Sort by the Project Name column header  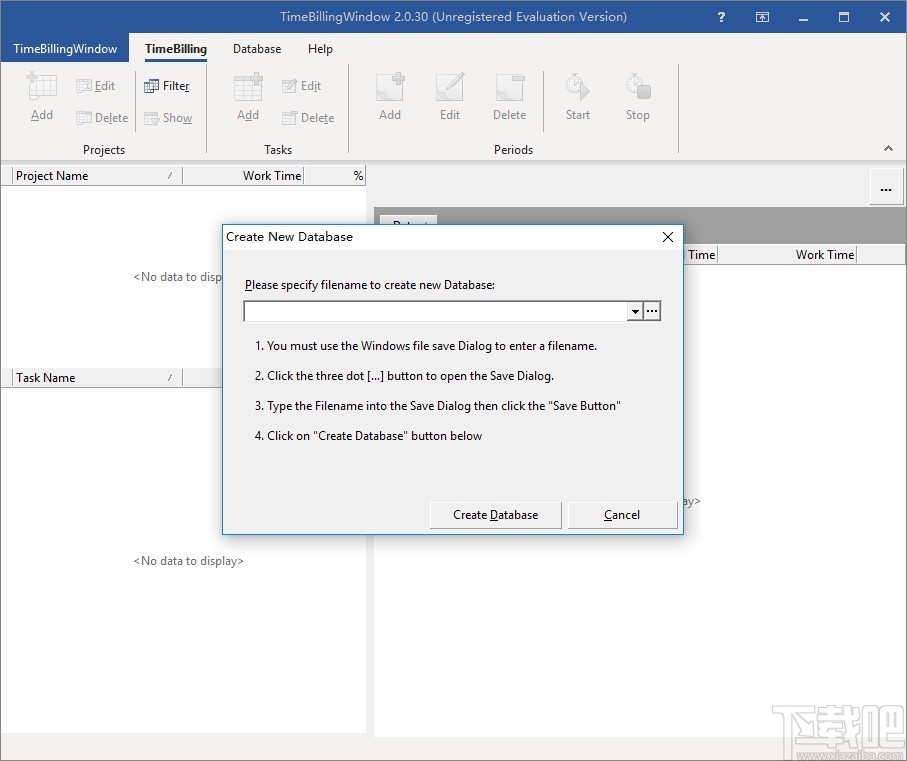pos(92,176)
